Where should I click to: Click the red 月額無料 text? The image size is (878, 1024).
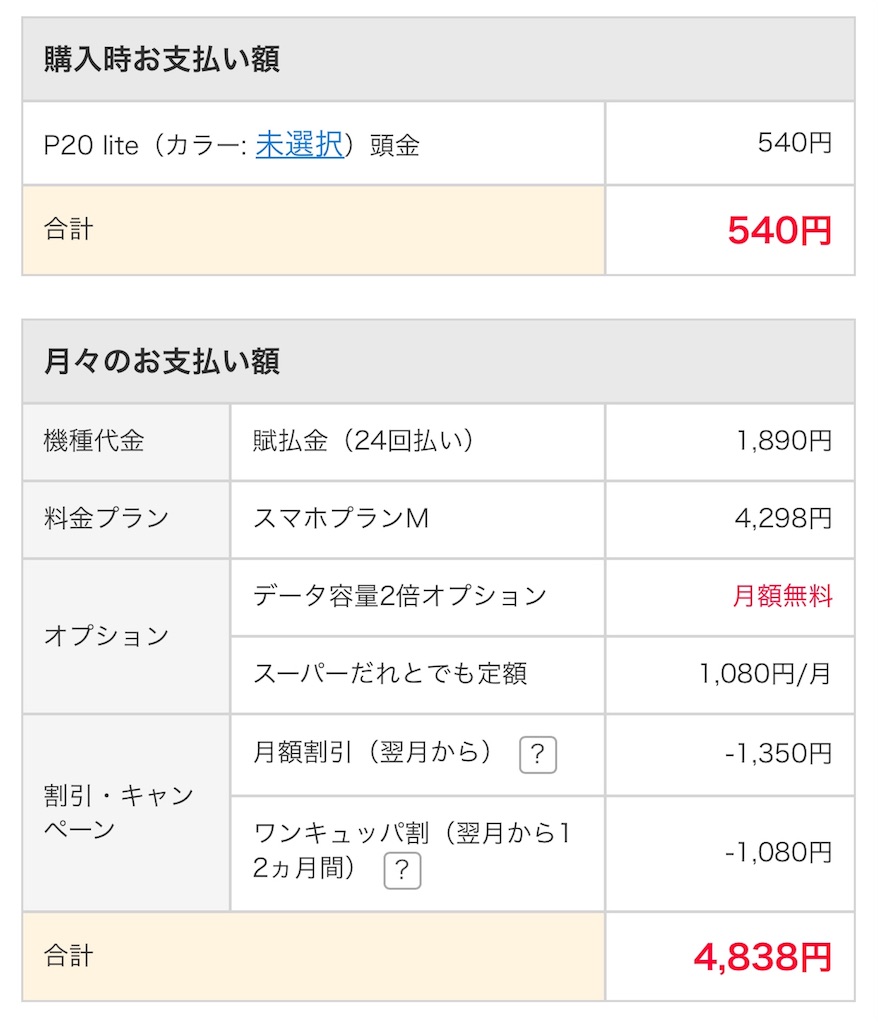pos(782,596)
